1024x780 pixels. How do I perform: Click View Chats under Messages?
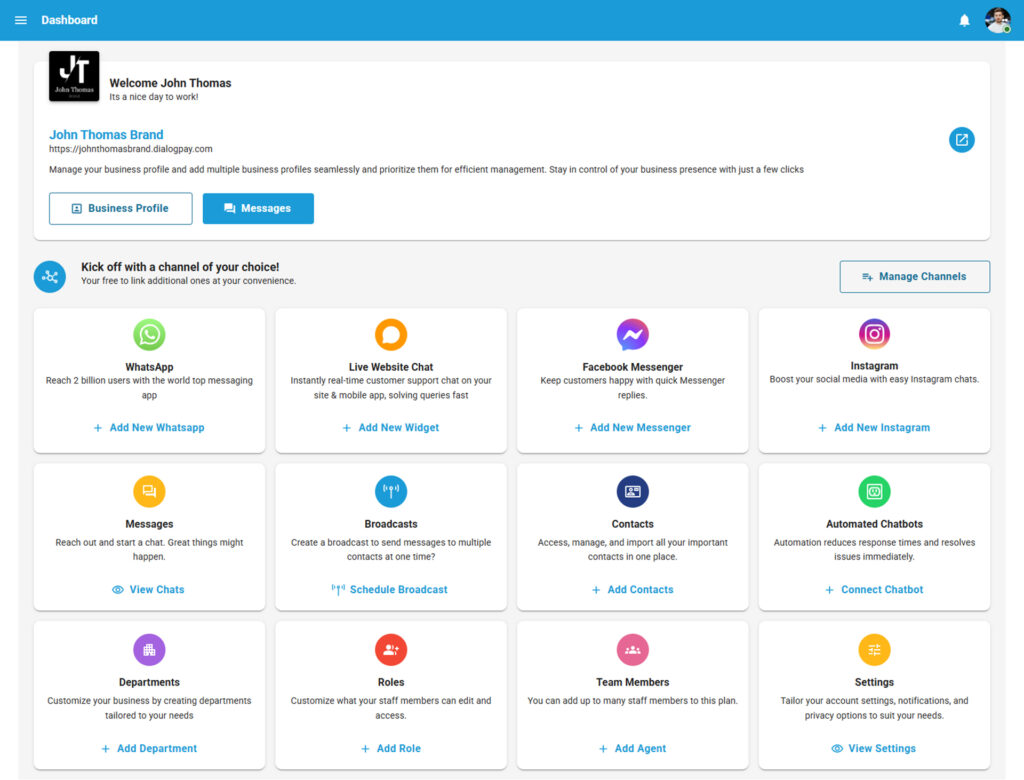pos(149,590)
